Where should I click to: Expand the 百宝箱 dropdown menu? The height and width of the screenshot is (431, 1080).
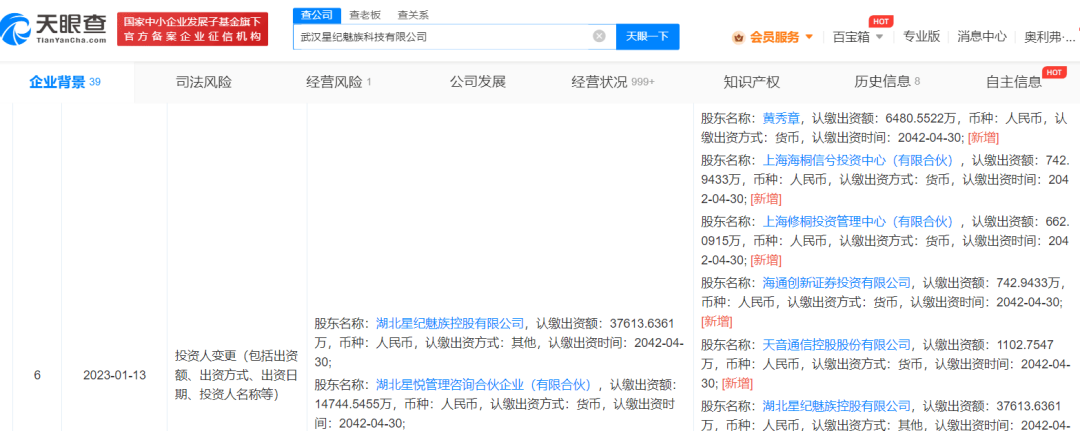click(879, 37)
